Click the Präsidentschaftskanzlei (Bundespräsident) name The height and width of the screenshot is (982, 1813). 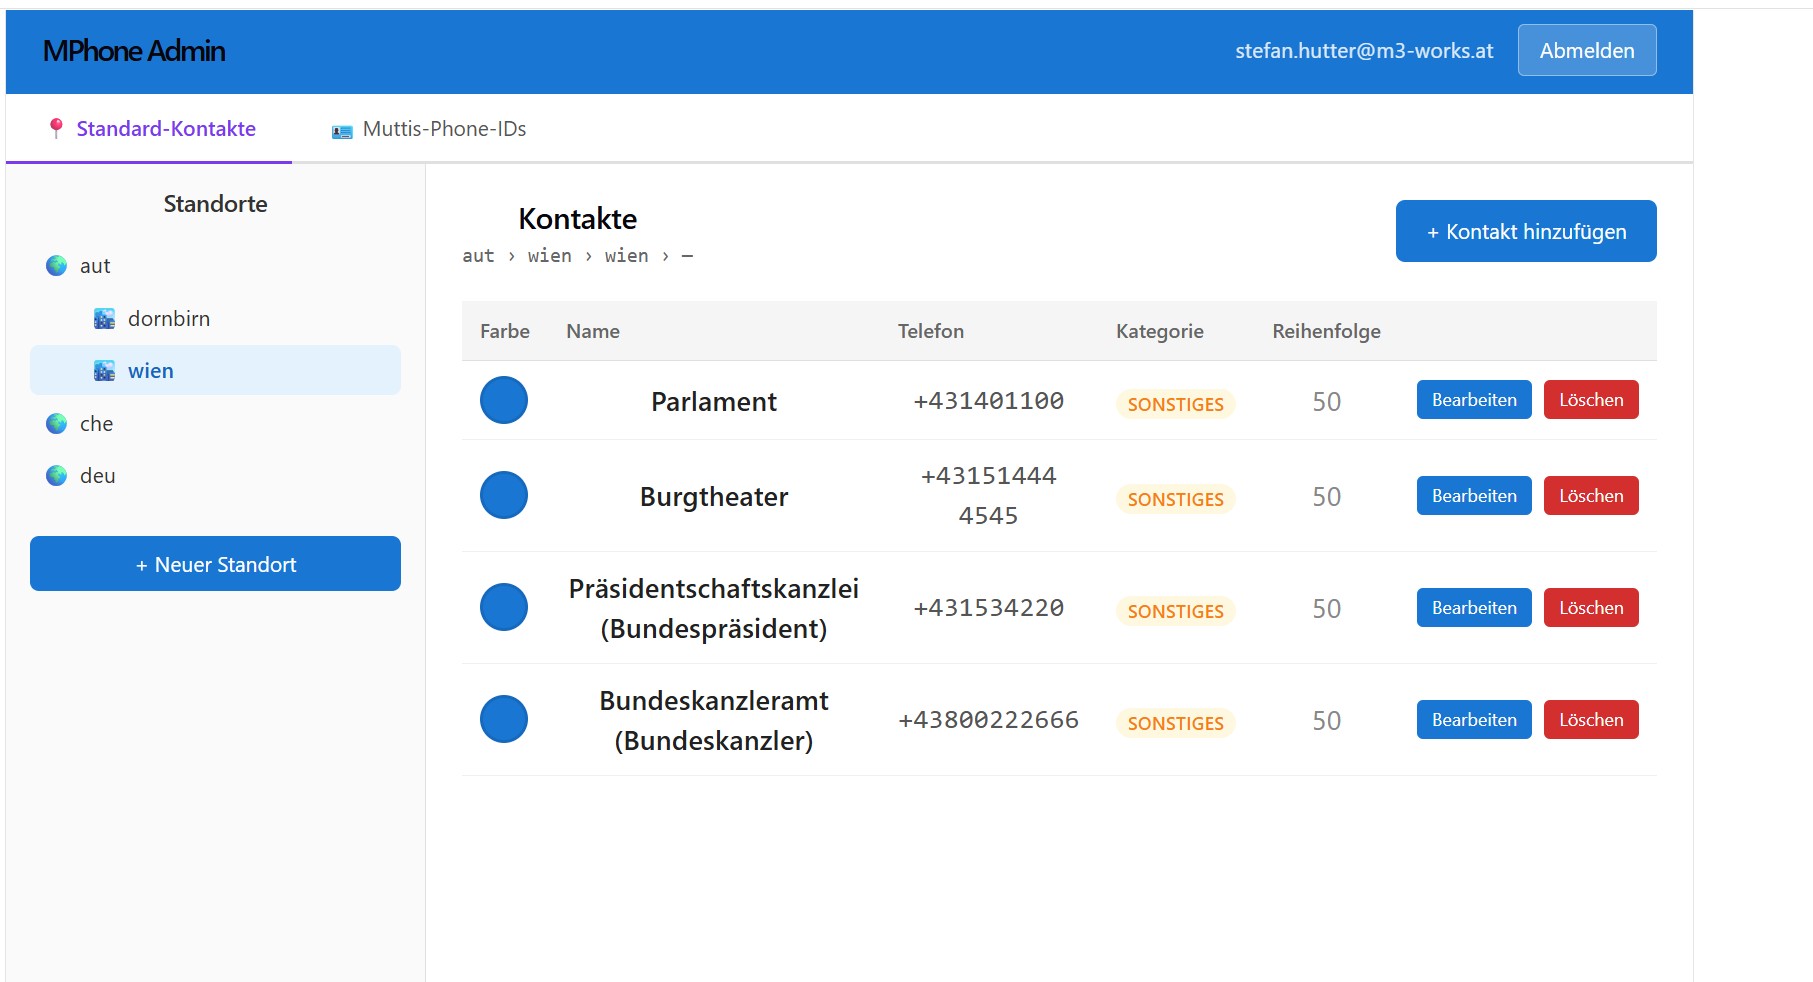(714, 609)
